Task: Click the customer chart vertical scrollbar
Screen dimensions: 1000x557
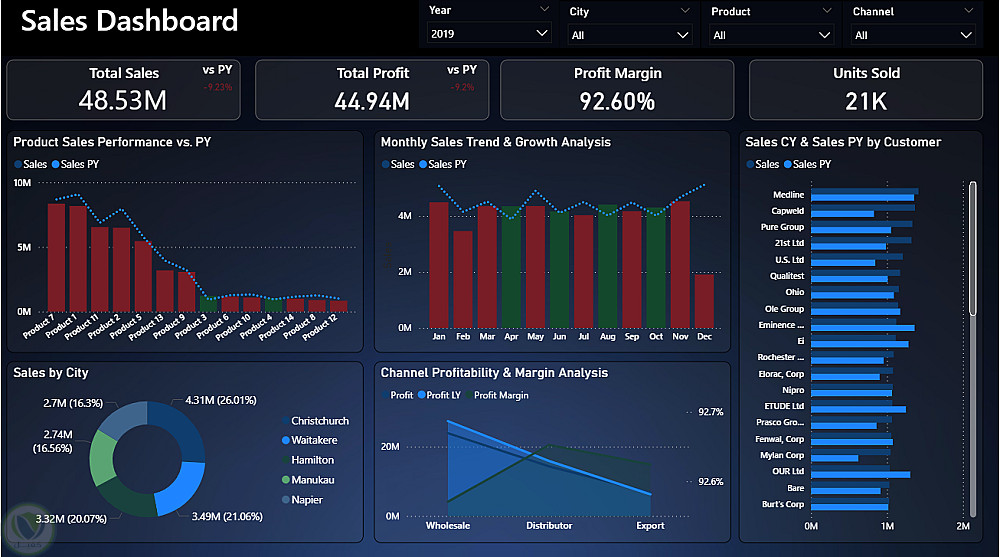Action: pyautogui.click(x=973, y=349)
